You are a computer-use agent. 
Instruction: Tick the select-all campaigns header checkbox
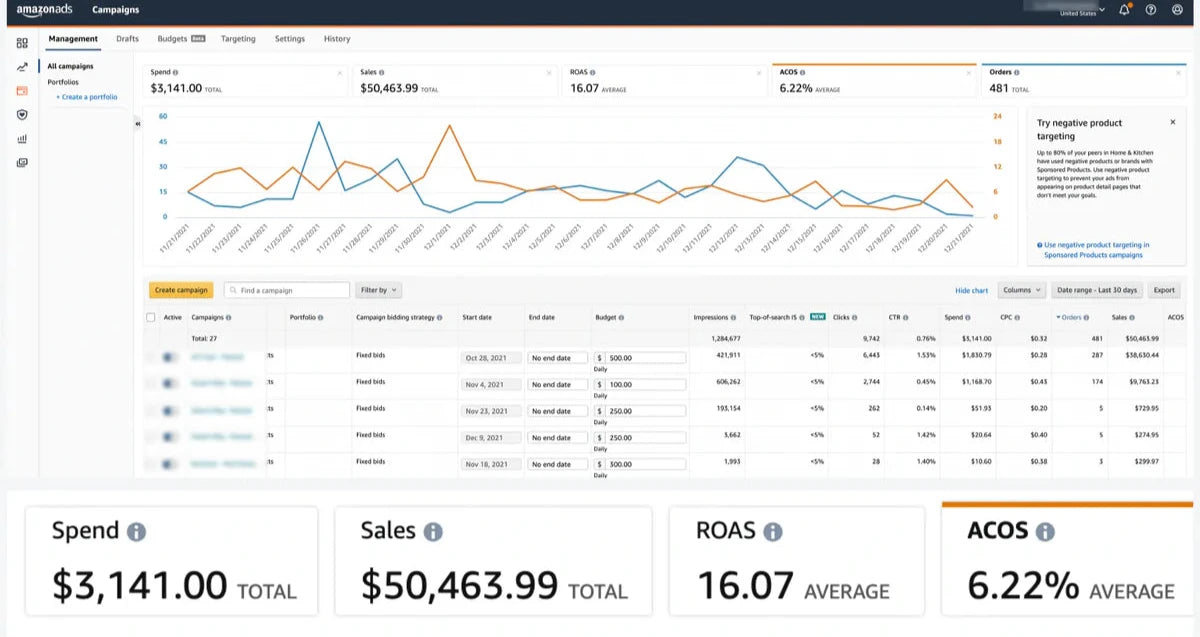[x=151, y=317]
